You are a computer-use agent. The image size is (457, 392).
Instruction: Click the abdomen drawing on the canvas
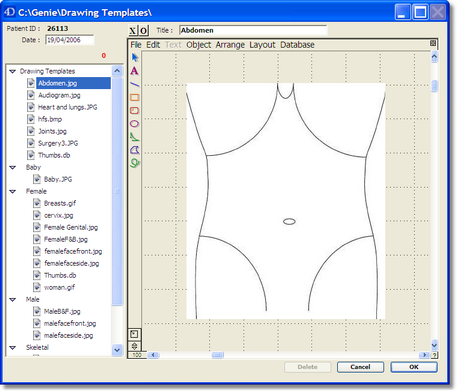[x=286, y=201]
